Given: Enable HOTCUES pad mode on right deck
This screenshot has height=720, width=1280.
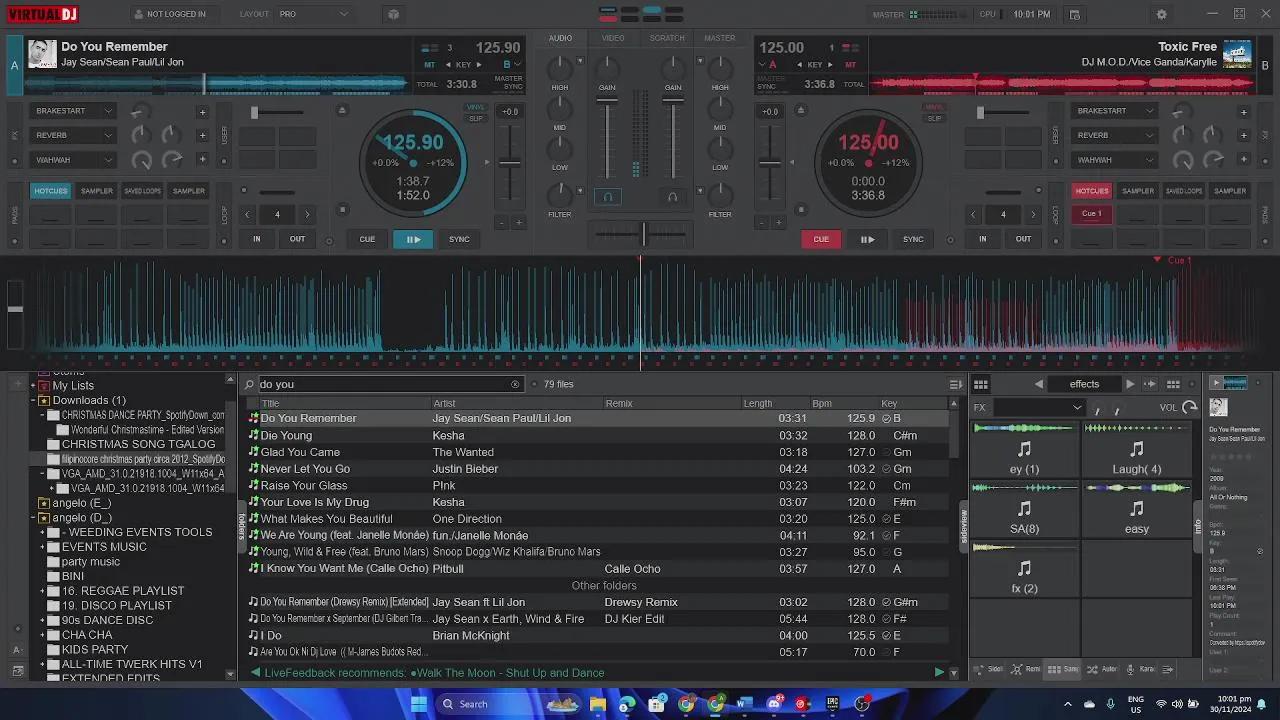Looking at the screenshot, I should tap(1091, 191).
